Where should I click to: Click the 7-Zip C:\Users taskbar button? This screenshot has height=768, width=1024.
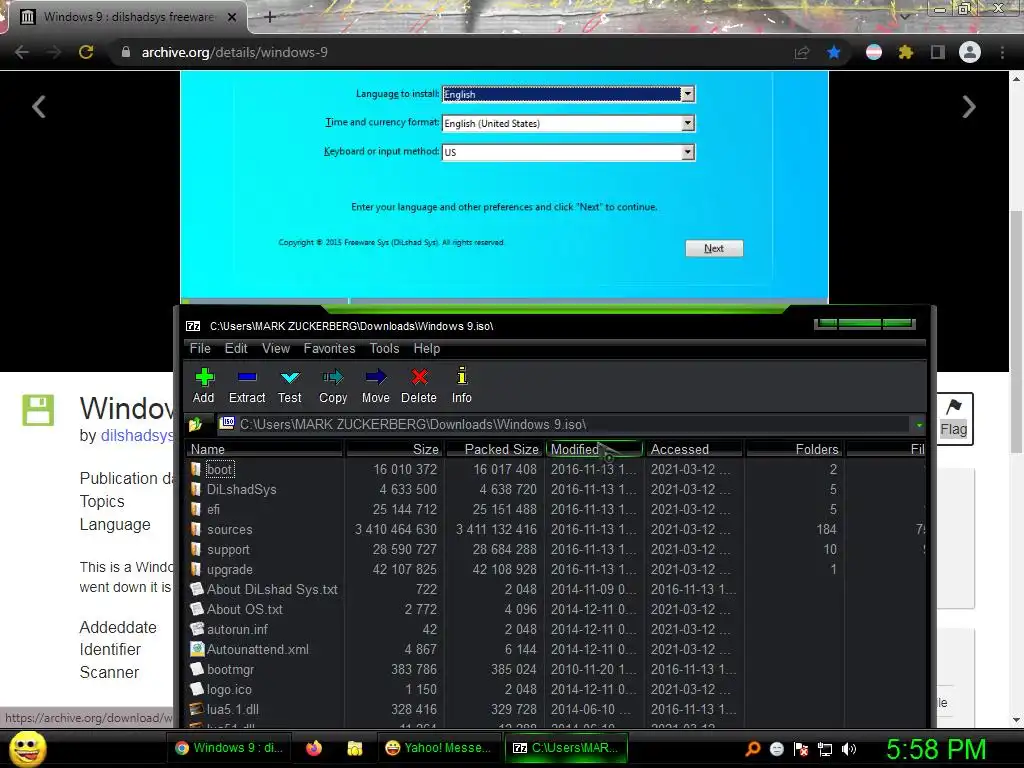tap(566, 748)
